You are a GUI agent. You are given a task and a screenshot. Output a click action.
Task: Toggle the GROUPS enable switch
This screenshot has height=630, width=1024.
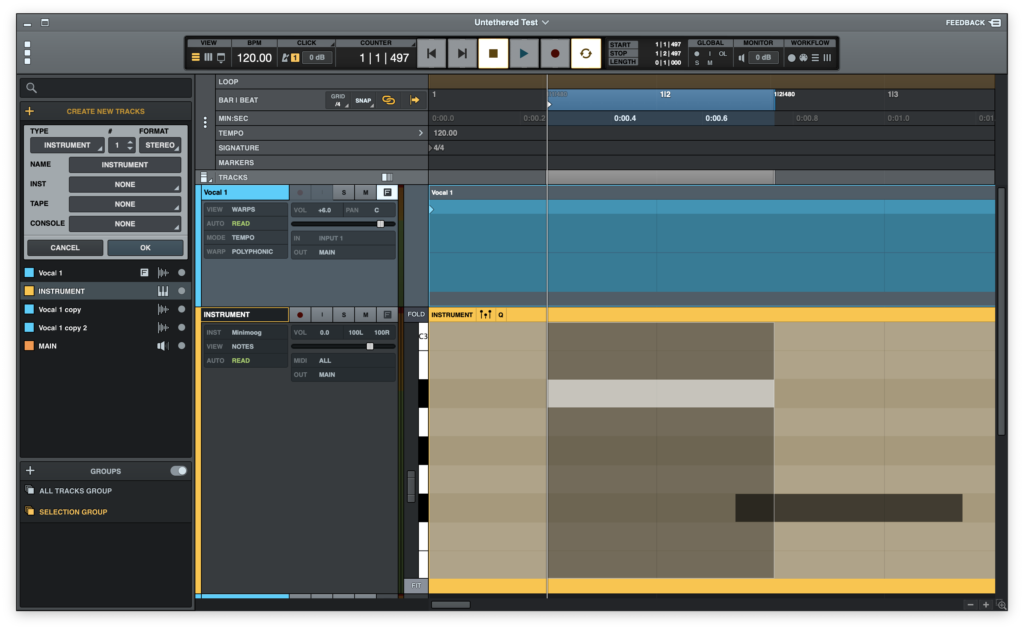[178, 471]
